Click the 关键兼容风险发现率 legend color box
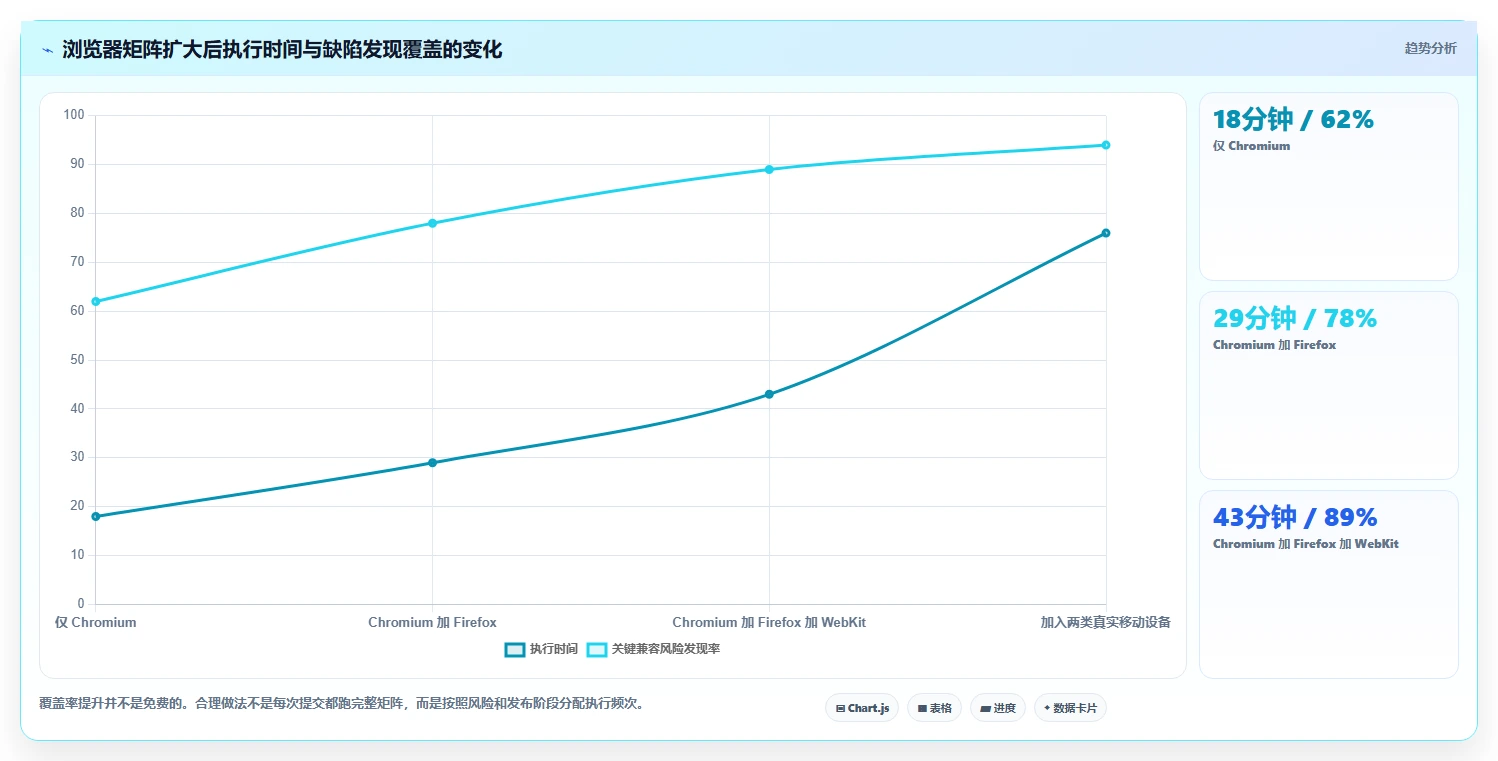The width and height of the screenshot is (1498, 761). 596,649
